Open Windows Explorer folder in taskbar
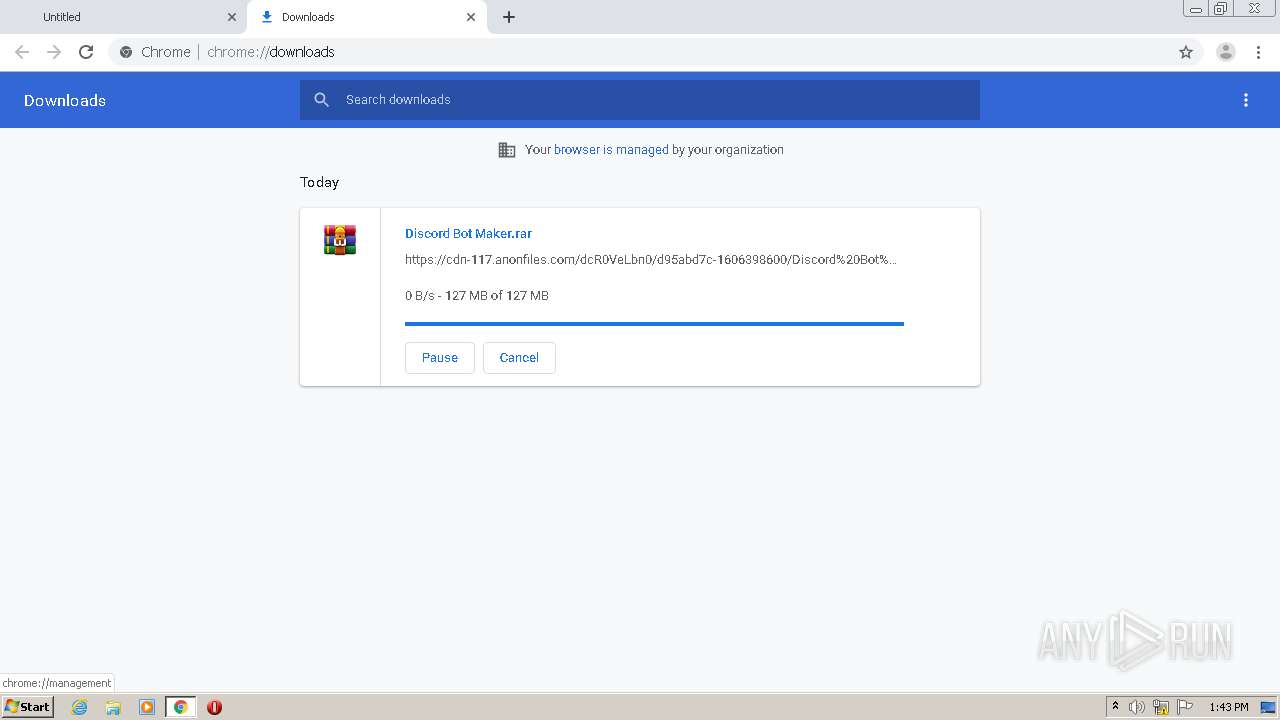The height and width of the screenshot is (720, 1280). 113,707
